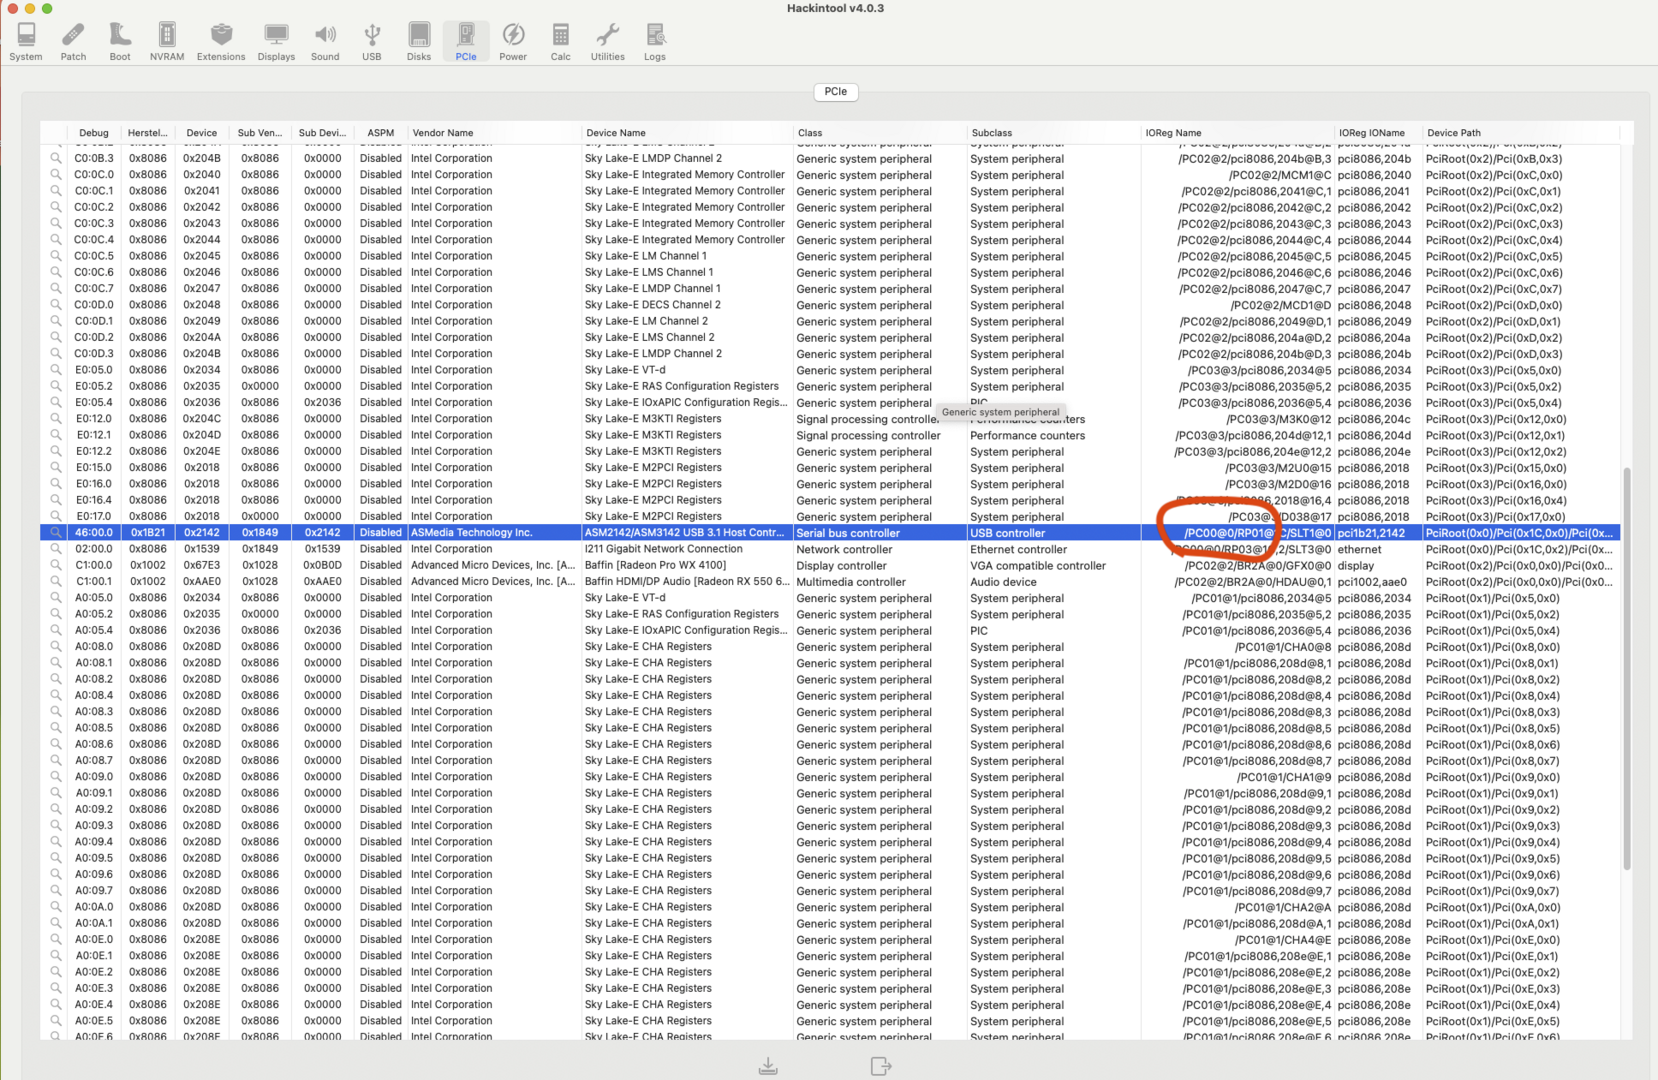Sort by the Device Name column header
The width and height of the screenshot is (1658, 1080).
click(685, 133)
